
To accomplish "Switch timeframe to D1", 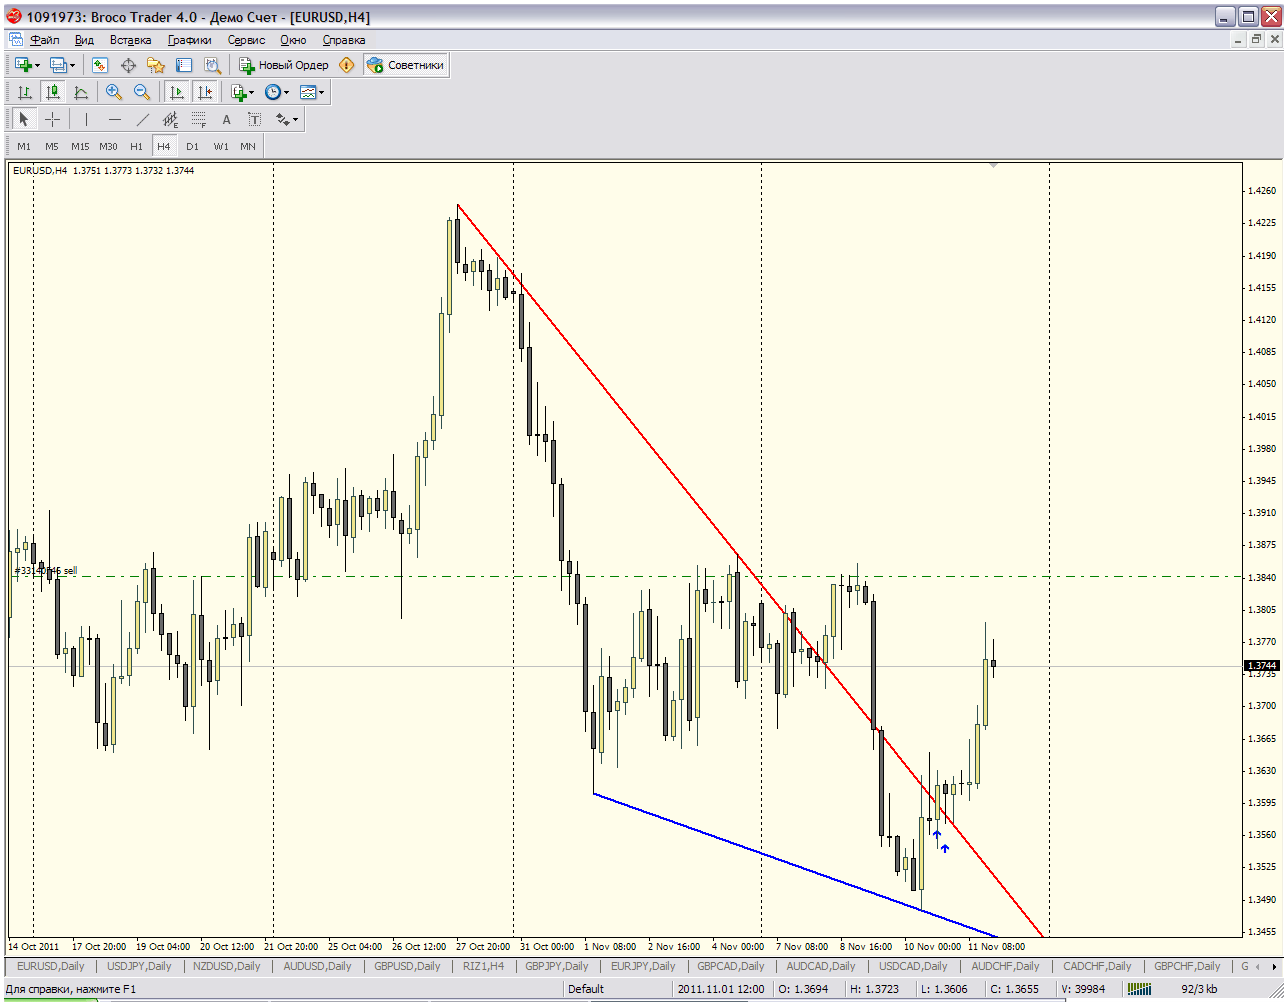I will (x=192, y=146).
